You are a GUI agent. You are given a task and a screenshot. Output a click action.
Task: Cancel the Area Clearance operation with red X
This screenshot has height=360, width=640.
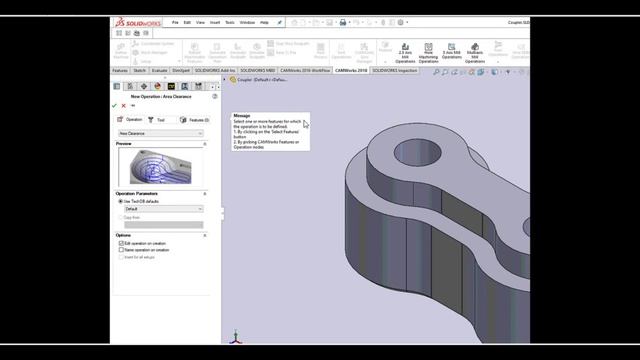[124, 106]
